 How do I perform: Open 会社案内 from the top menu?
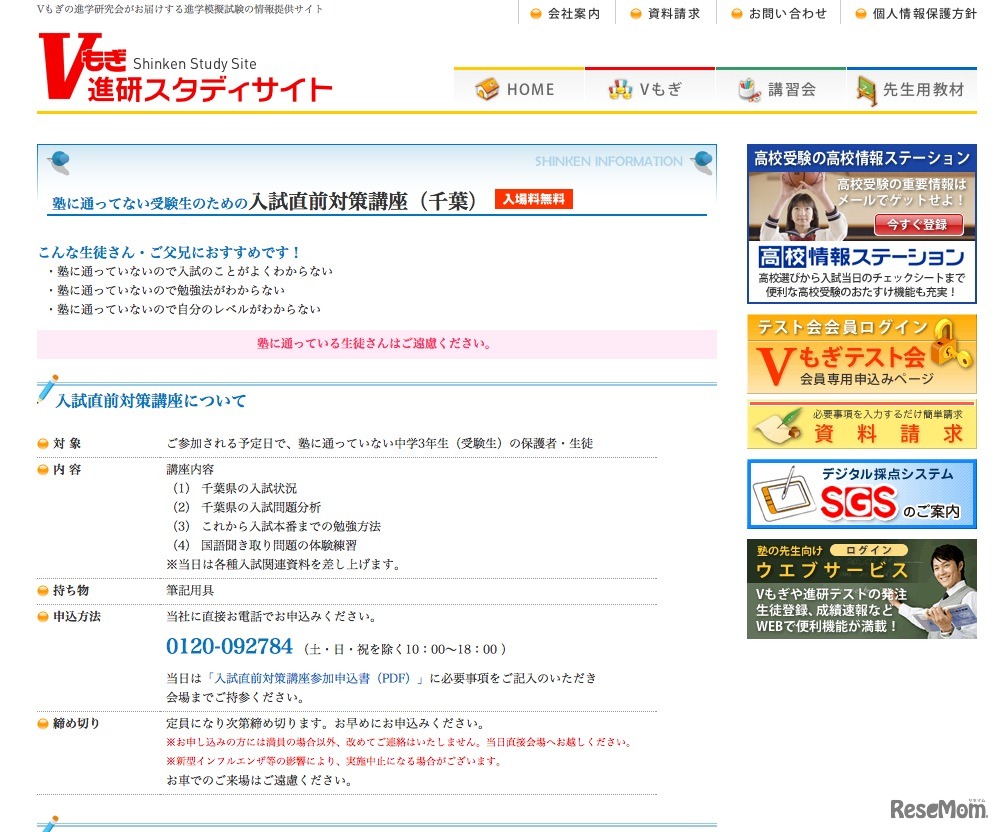coord(569,13)
